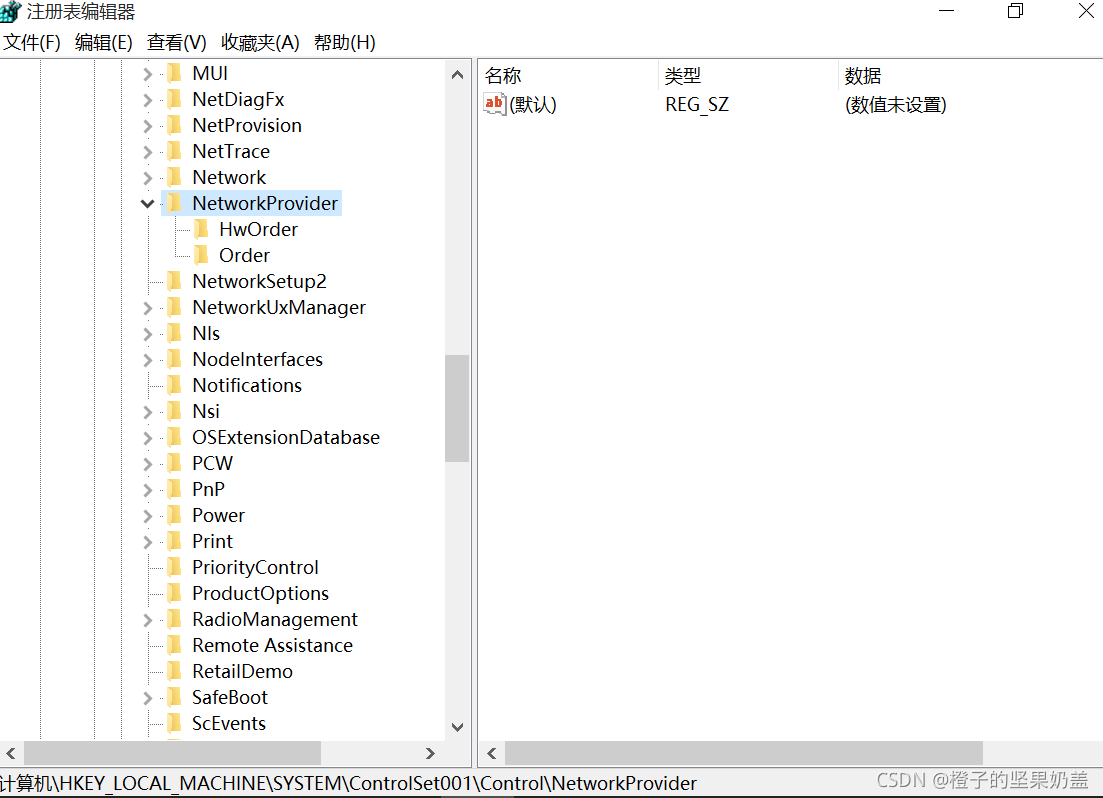
Task: Click tree pane scroll left arrow
Action: pos(11,754)
